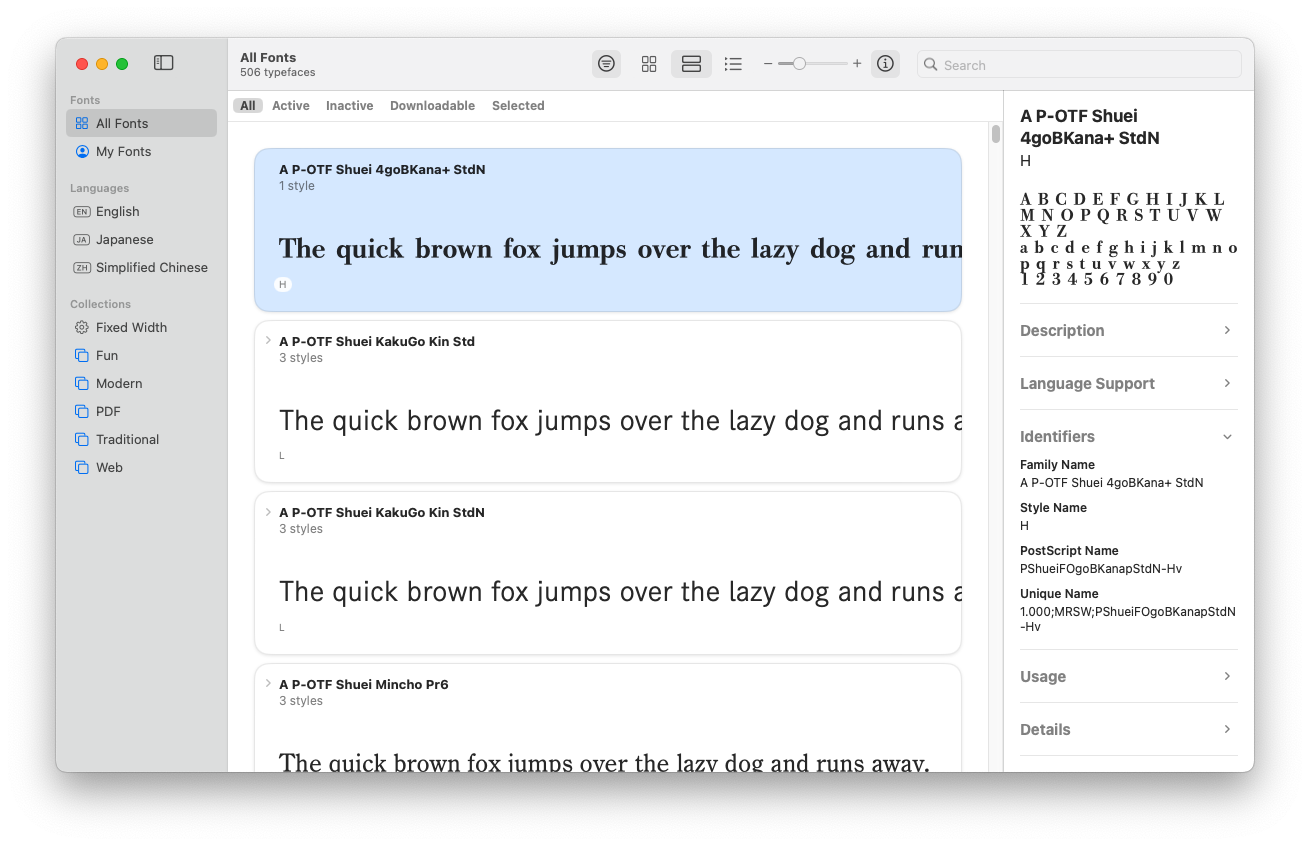1310x846 pixels.
Task: Choose English language filter
Action: tap(141, 211)
